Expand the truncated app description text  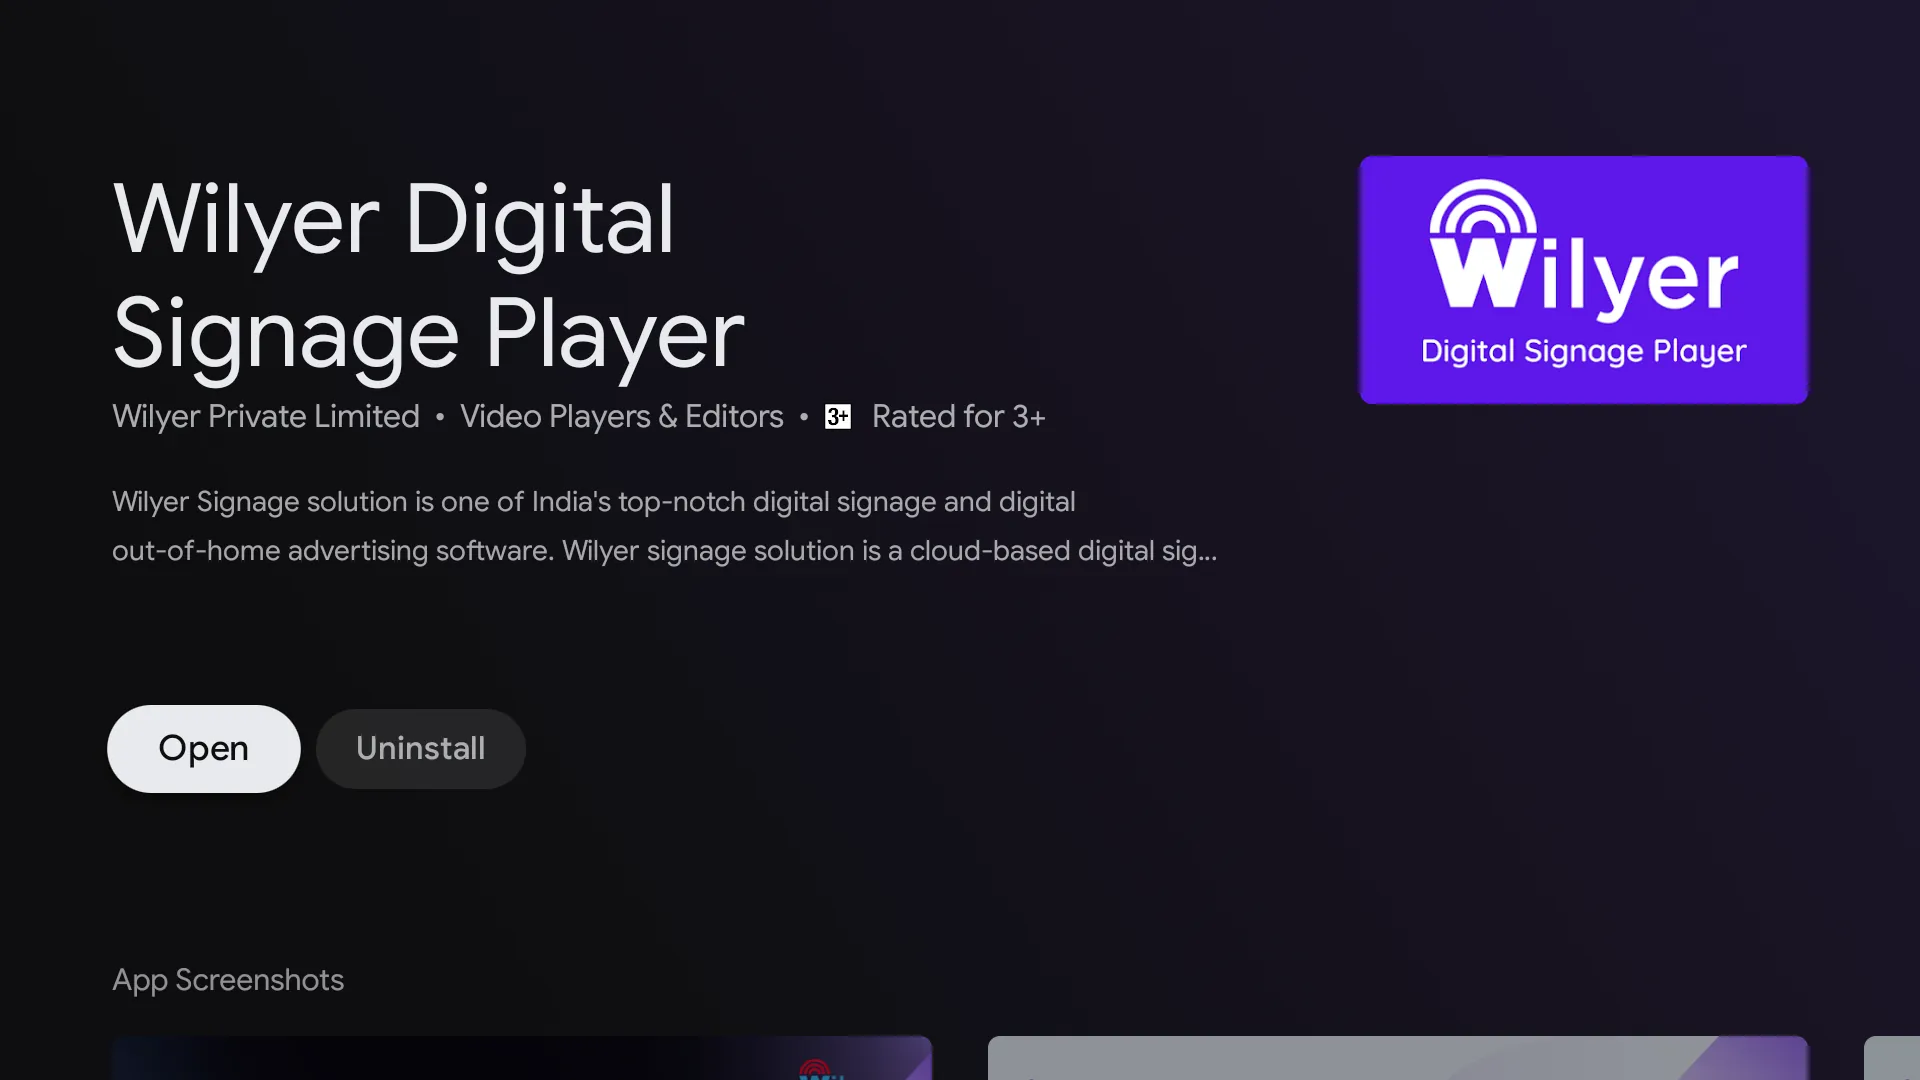[665, 526]
